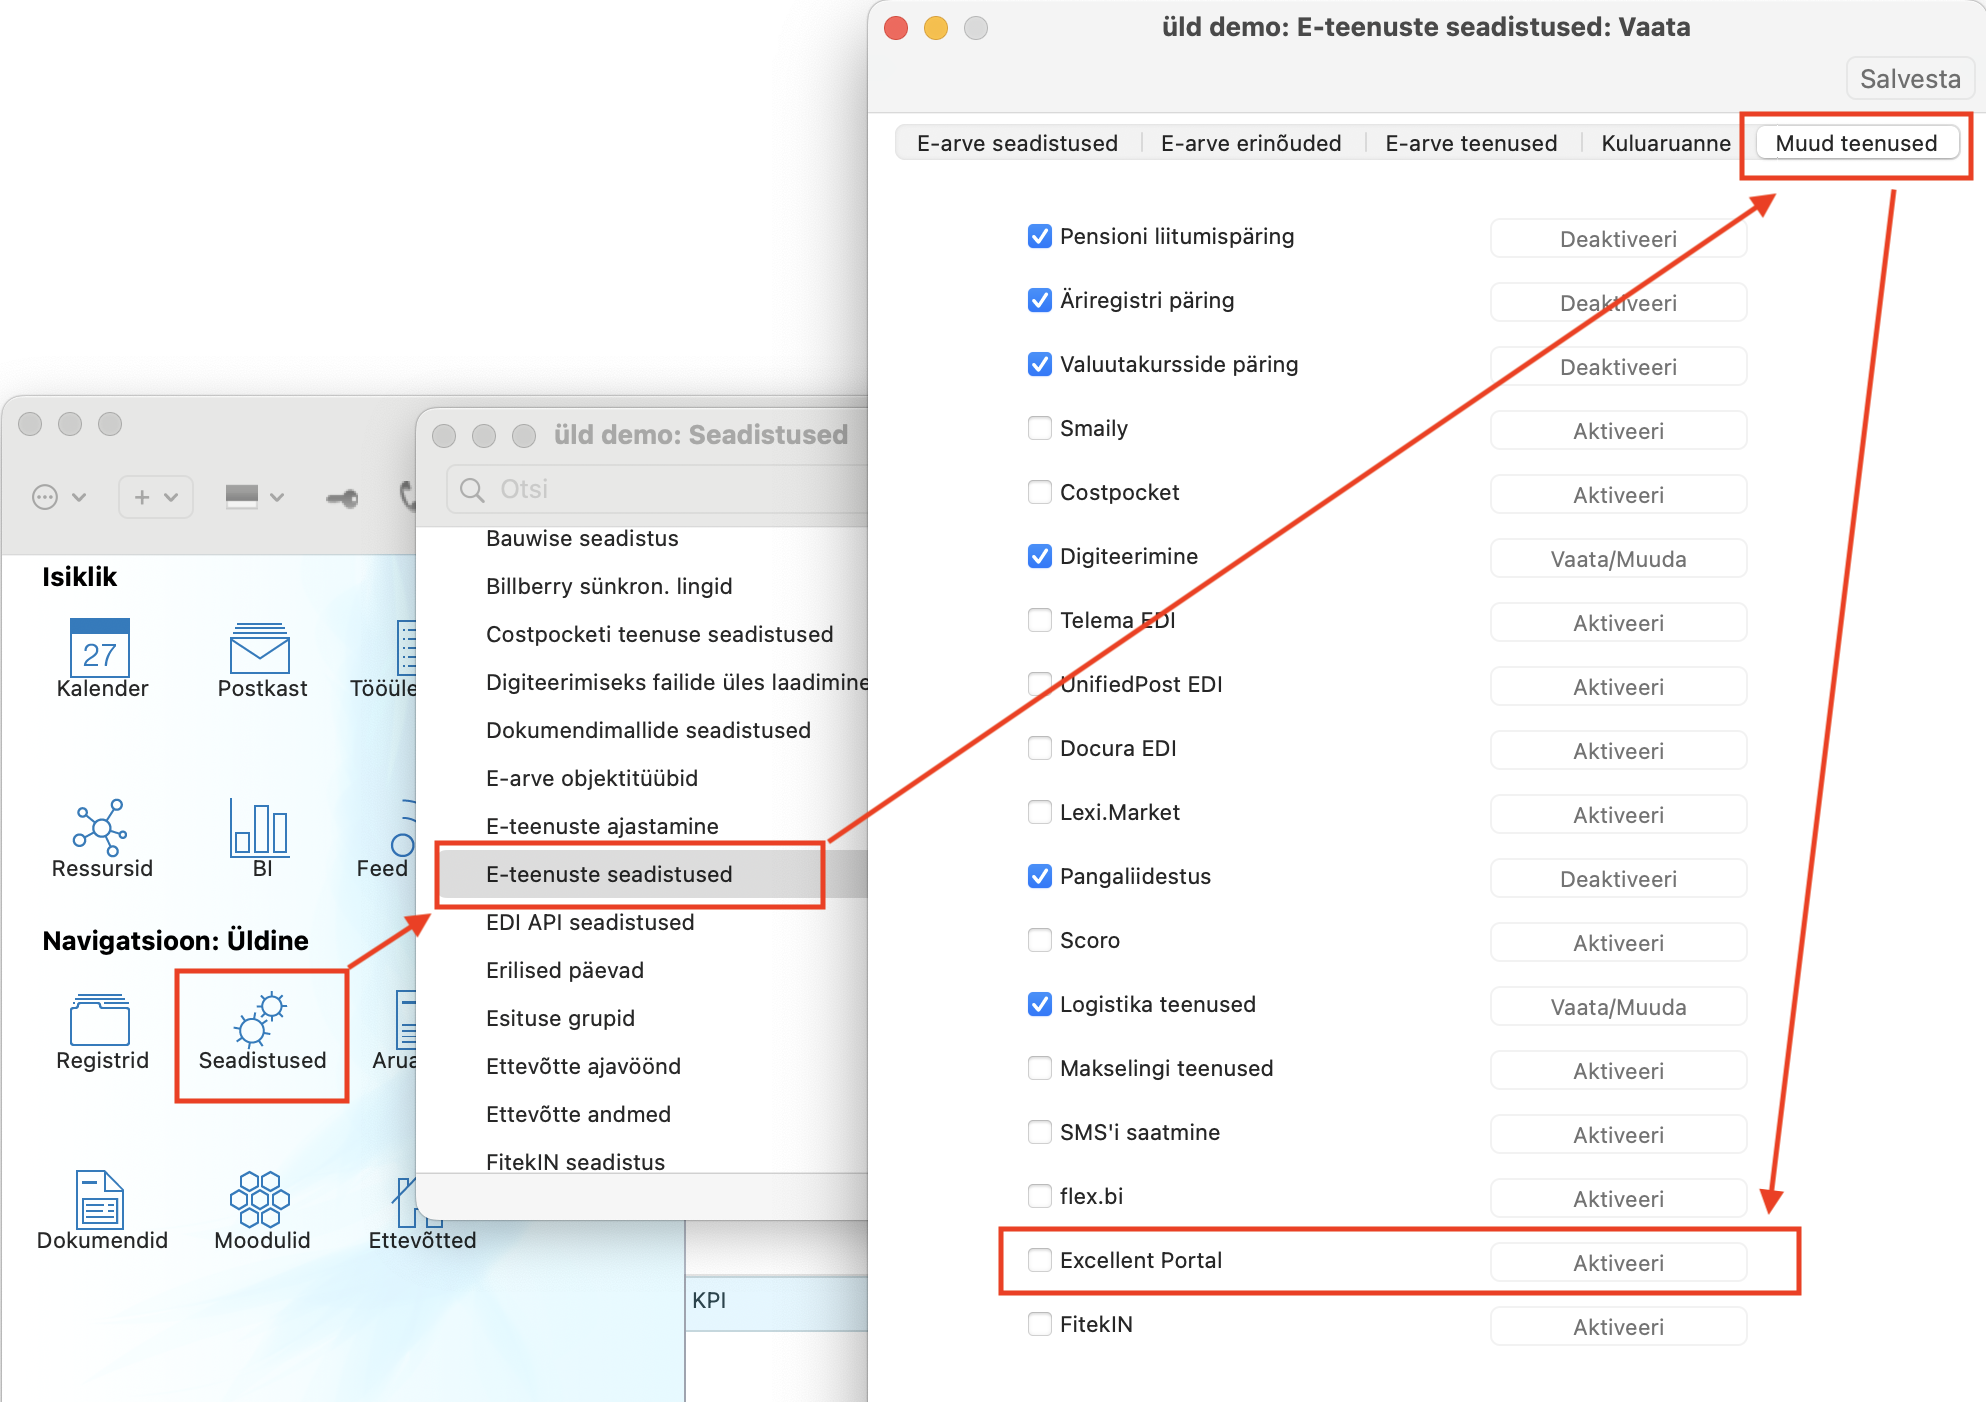Viewport: 1986px width, 1402px height.
Task: Switch to the Muud teenused tab
Action: 1855,143
